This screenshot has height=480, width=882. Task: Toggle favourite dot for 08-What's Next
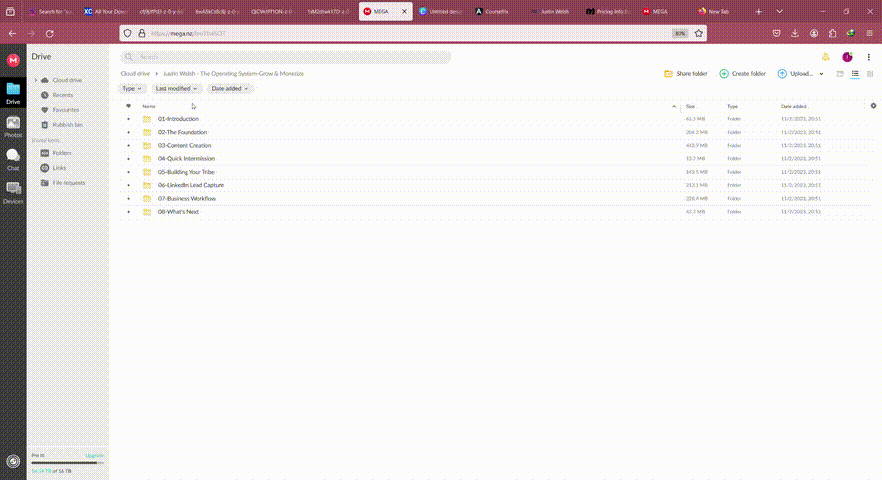click(x=128, y=212)
